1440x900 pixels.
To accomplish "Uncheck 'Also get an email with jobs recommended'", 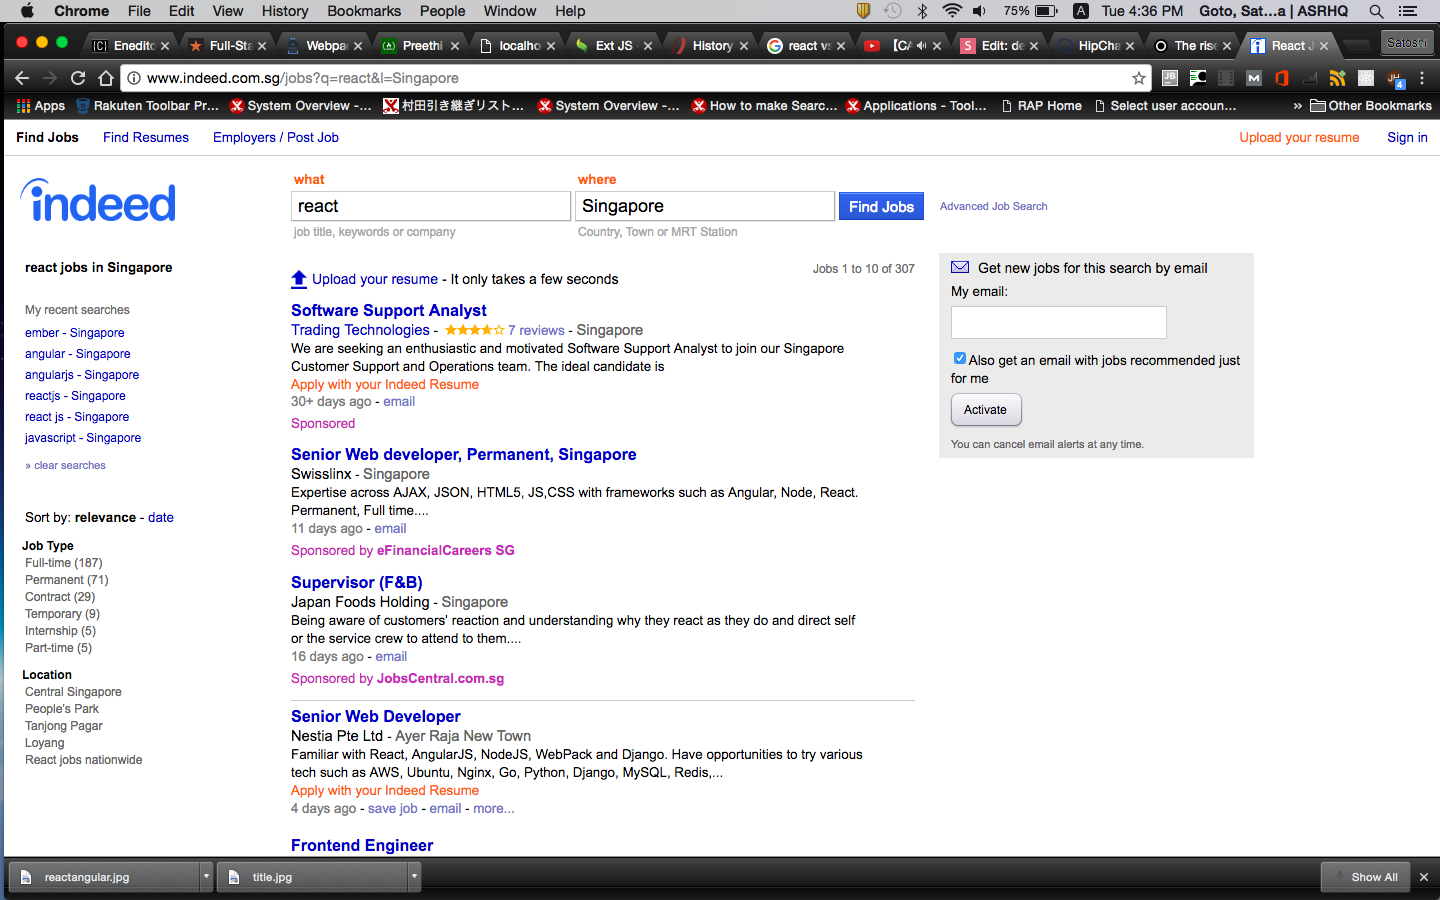I will coord(959,358).
